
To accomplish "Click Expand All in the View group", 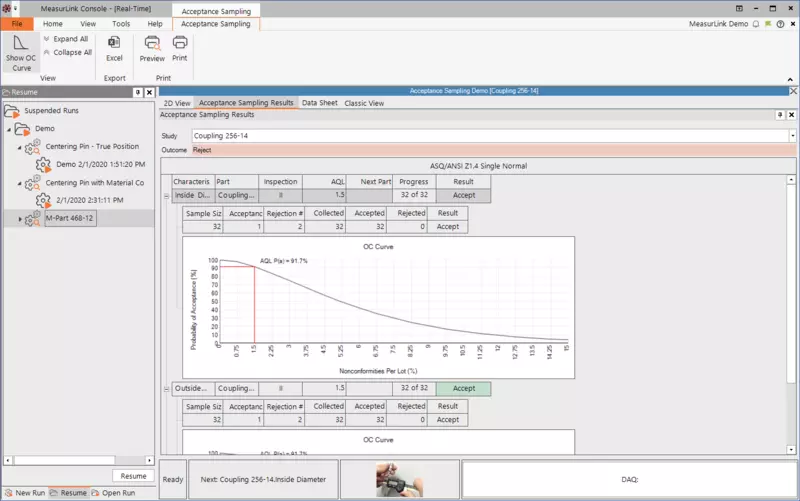I will tap(66, 39).
